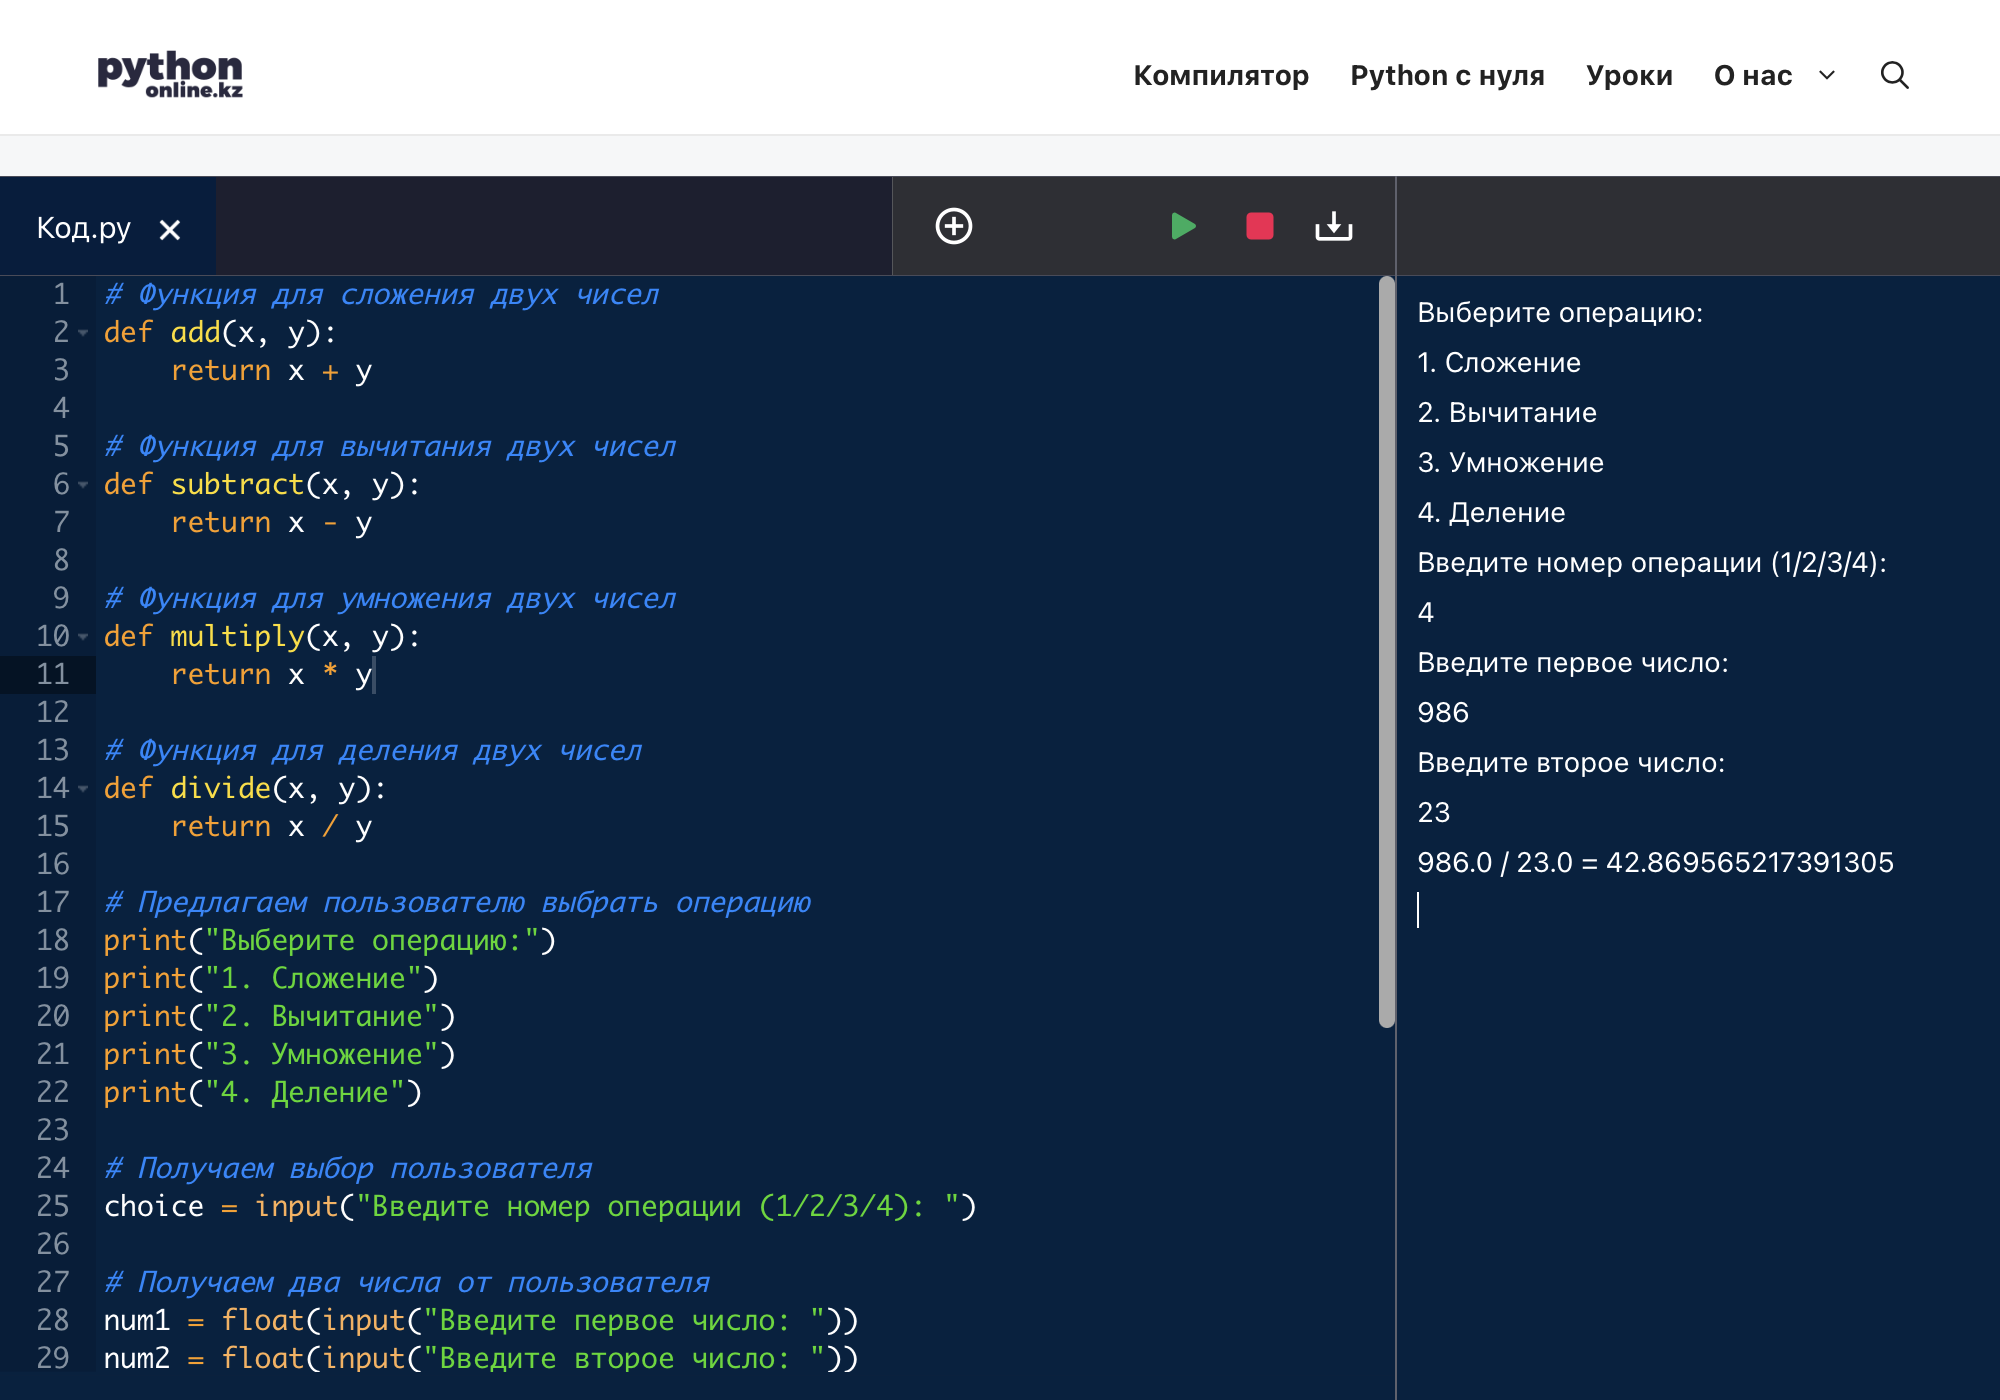Screen dimensions: 2000x1400
Task: Click the print("Выберите операцию:") line
Action: click(330, 940)
